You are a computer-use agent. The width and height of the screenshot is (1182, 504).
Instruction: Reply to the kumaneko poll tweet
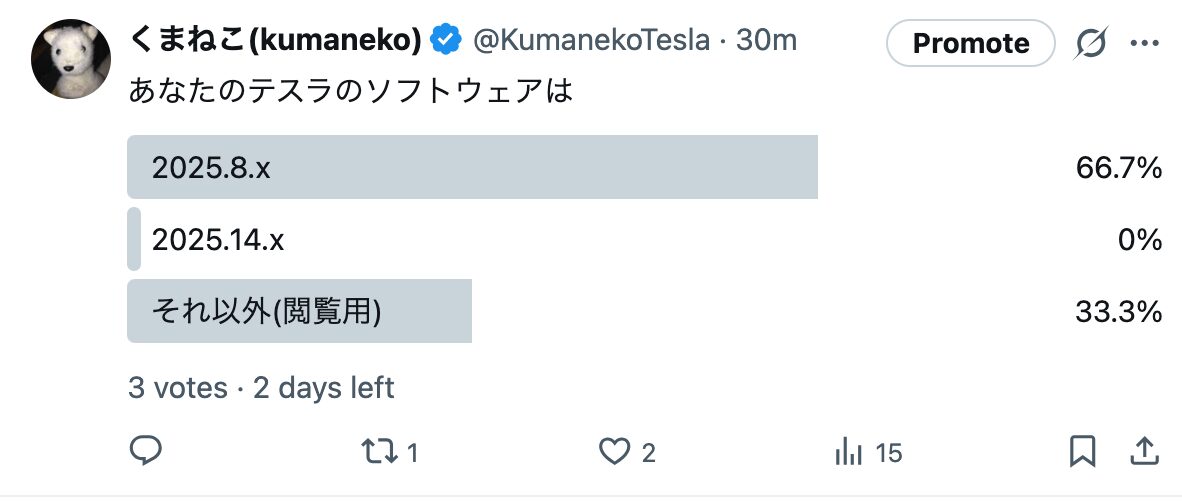pos(146,452)
